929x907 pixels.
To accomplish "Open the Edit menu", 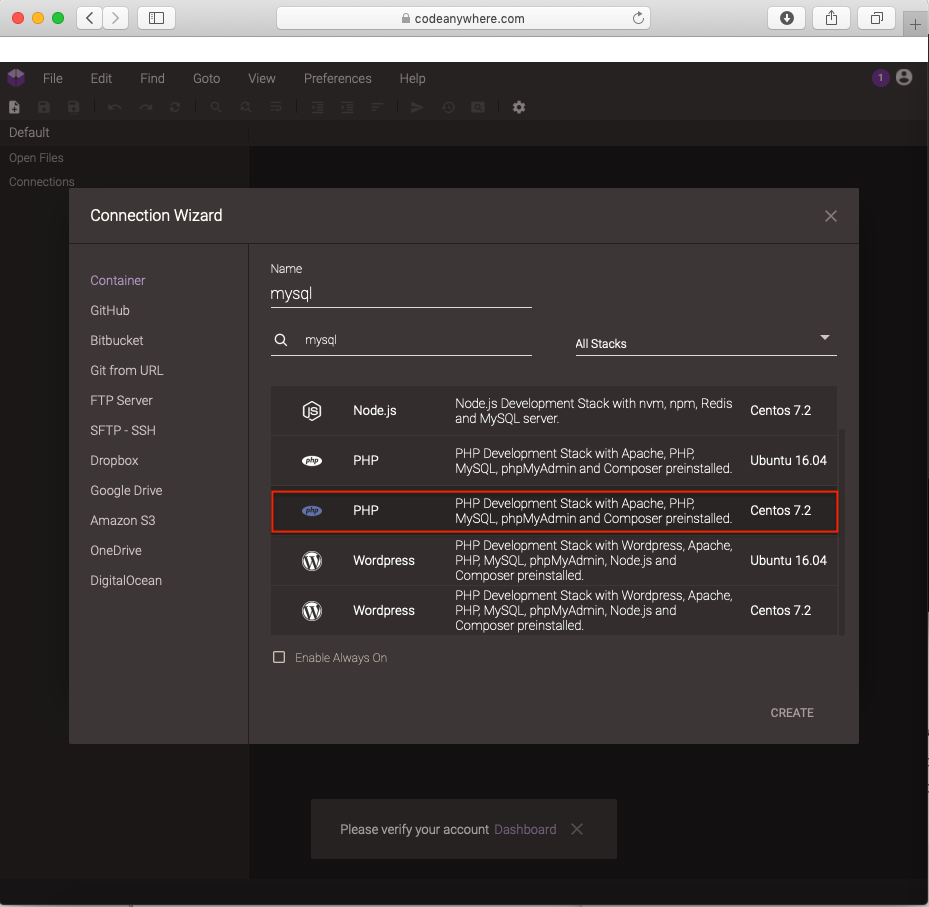I will pos(101,78).
